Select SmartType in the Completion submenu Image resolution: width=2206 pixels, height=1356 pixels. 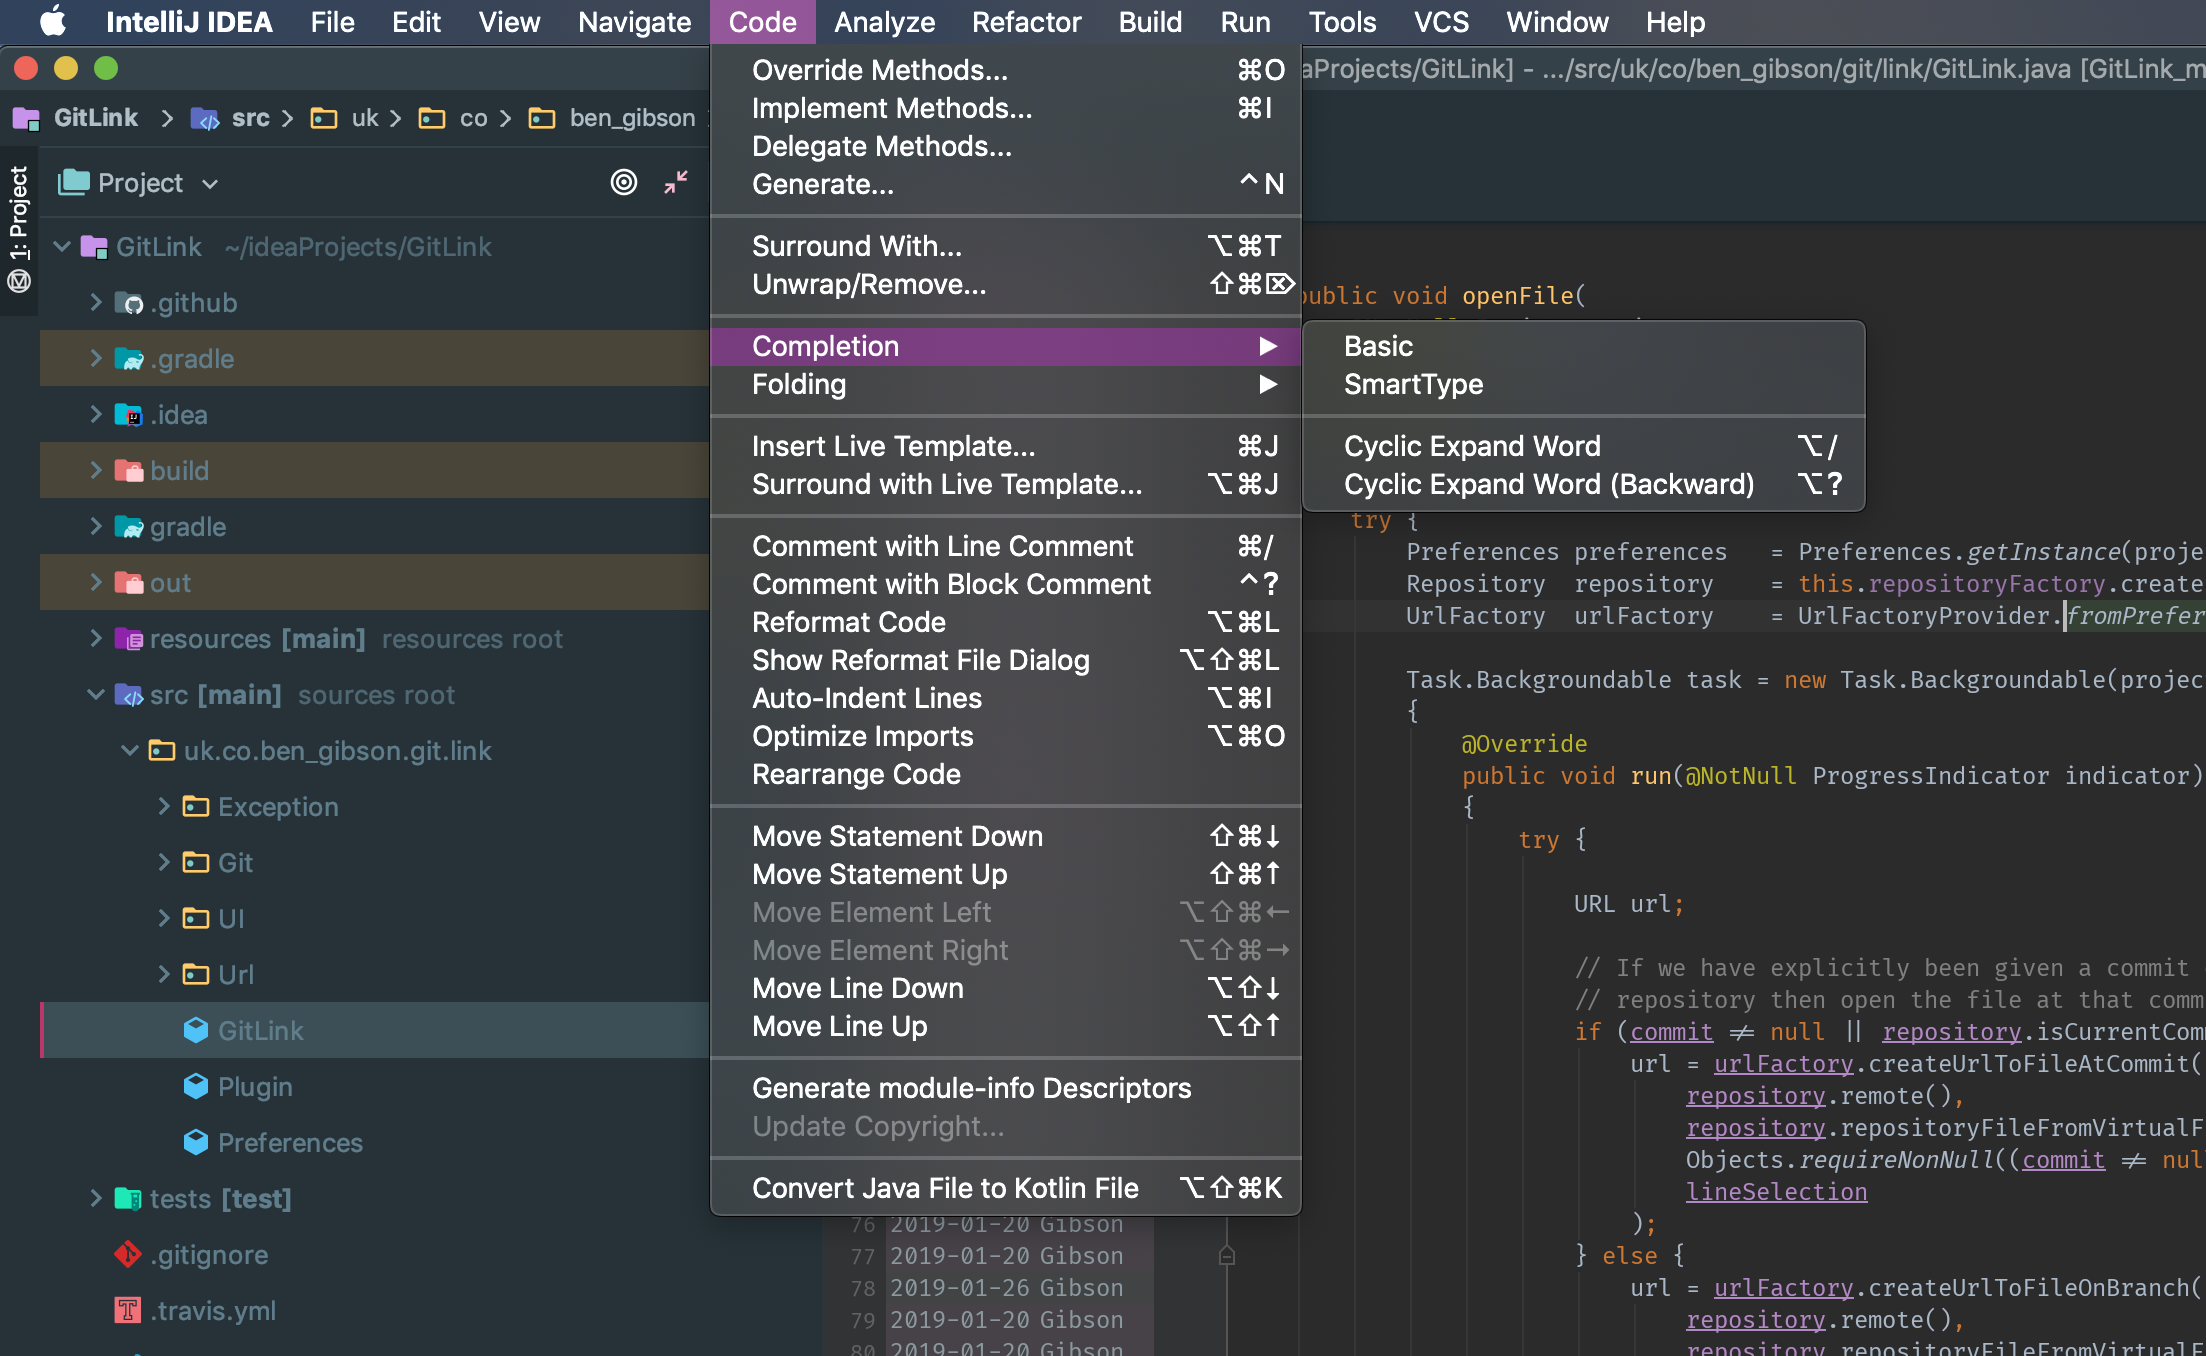[1413, 384]
